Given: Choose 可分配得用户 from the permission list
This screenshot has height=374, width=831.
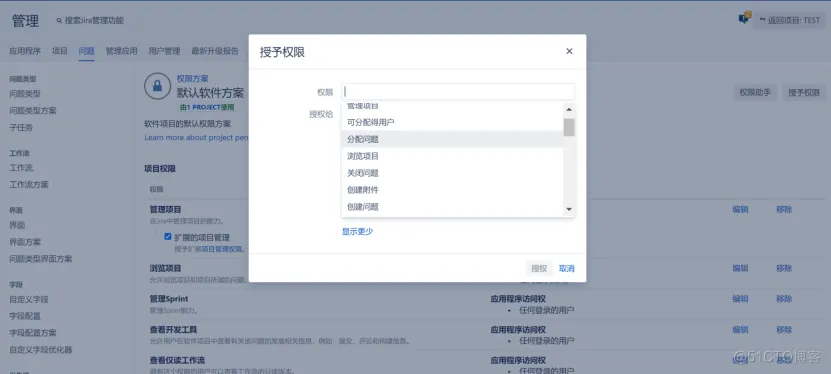Looking at the screenshot, I should (452, 122).
